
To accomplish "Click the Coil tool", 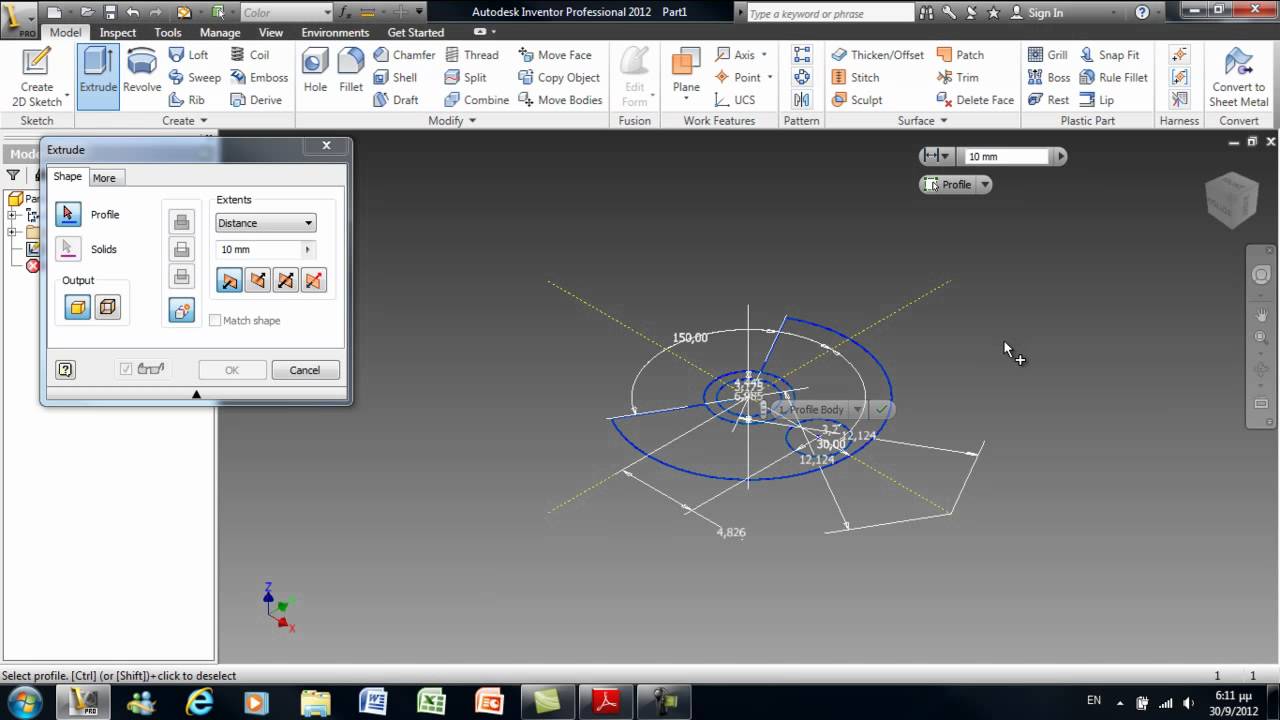I will pos(249,55).
